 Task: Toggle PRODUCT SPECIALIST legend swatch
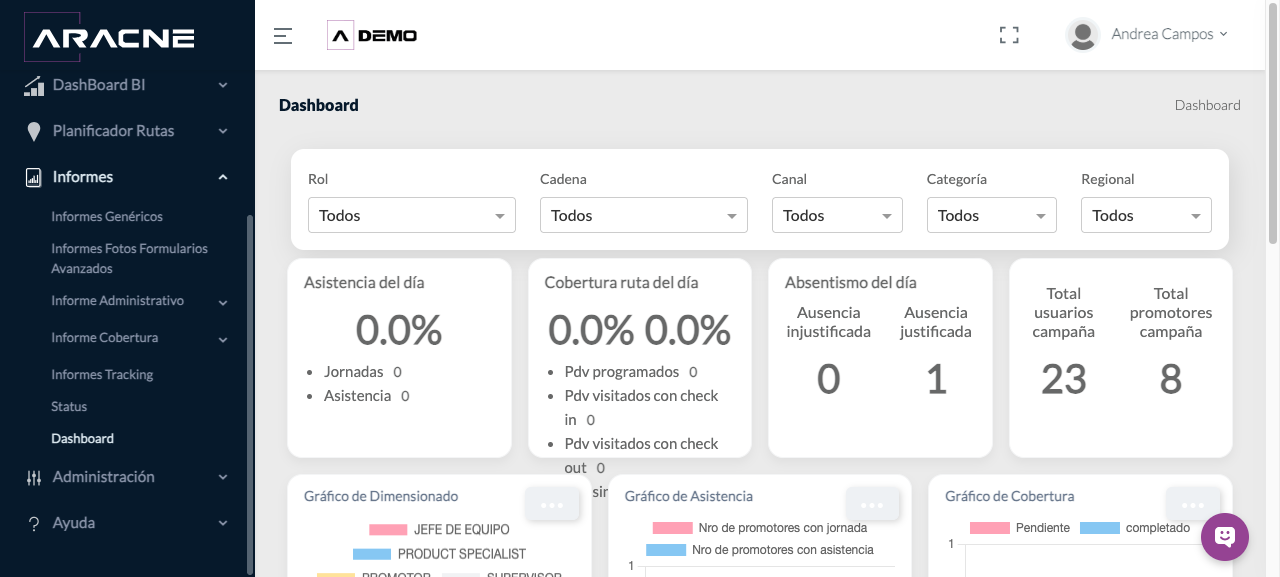372,554
